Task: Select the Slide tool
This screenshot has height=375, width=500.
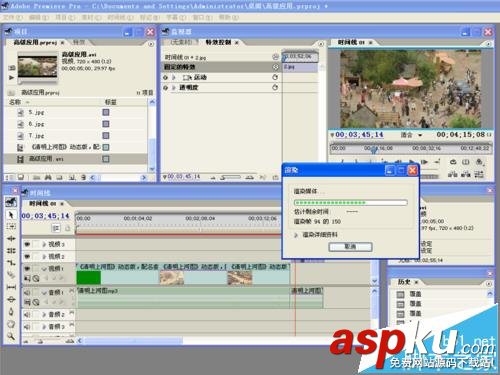Action: click(x=11, y=299)
